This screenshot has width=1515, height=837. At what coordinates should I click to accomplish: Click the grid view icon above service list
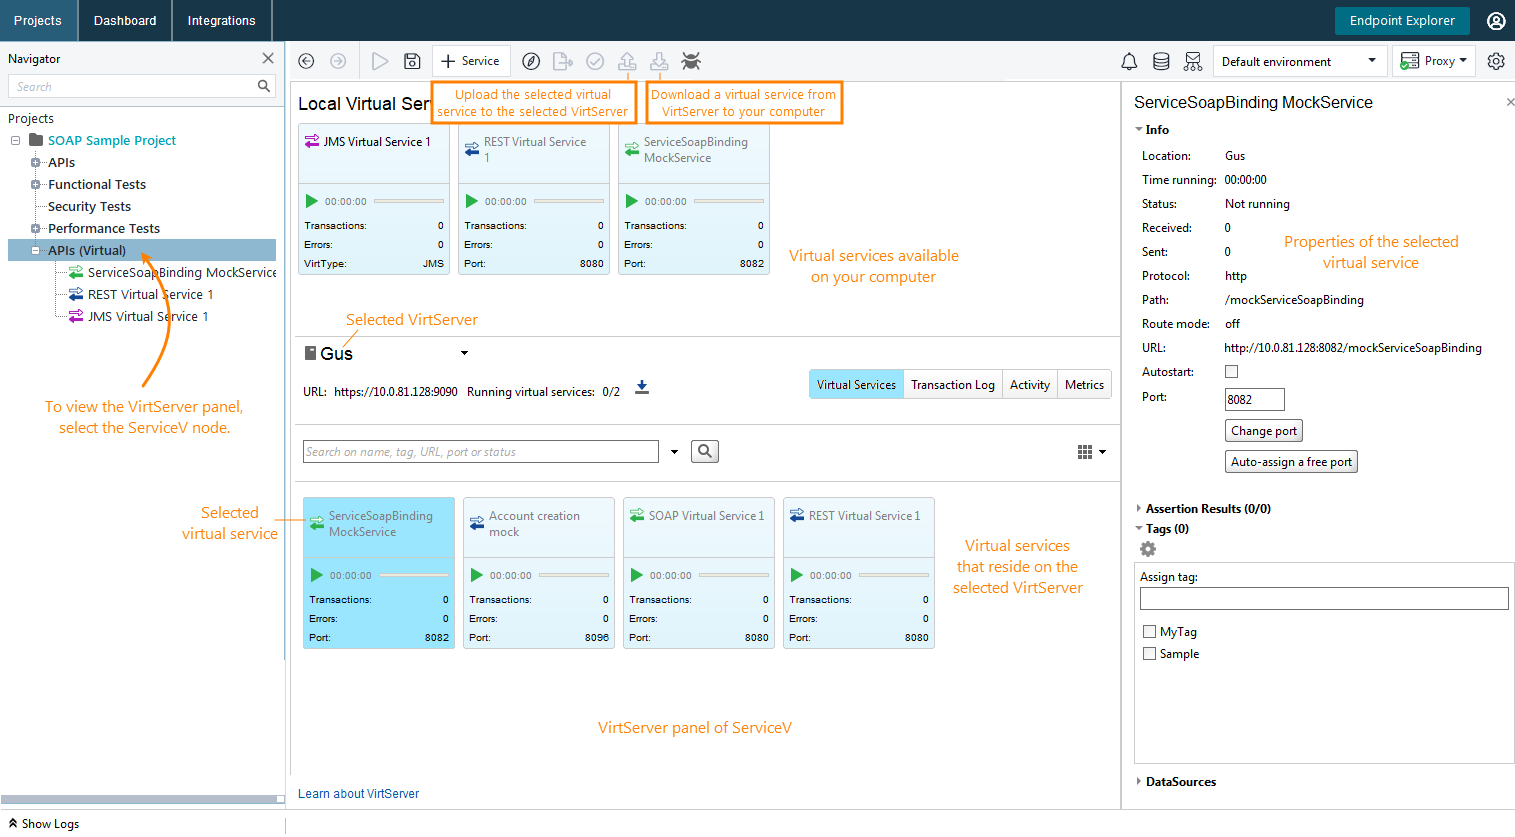click(1086, 451)
